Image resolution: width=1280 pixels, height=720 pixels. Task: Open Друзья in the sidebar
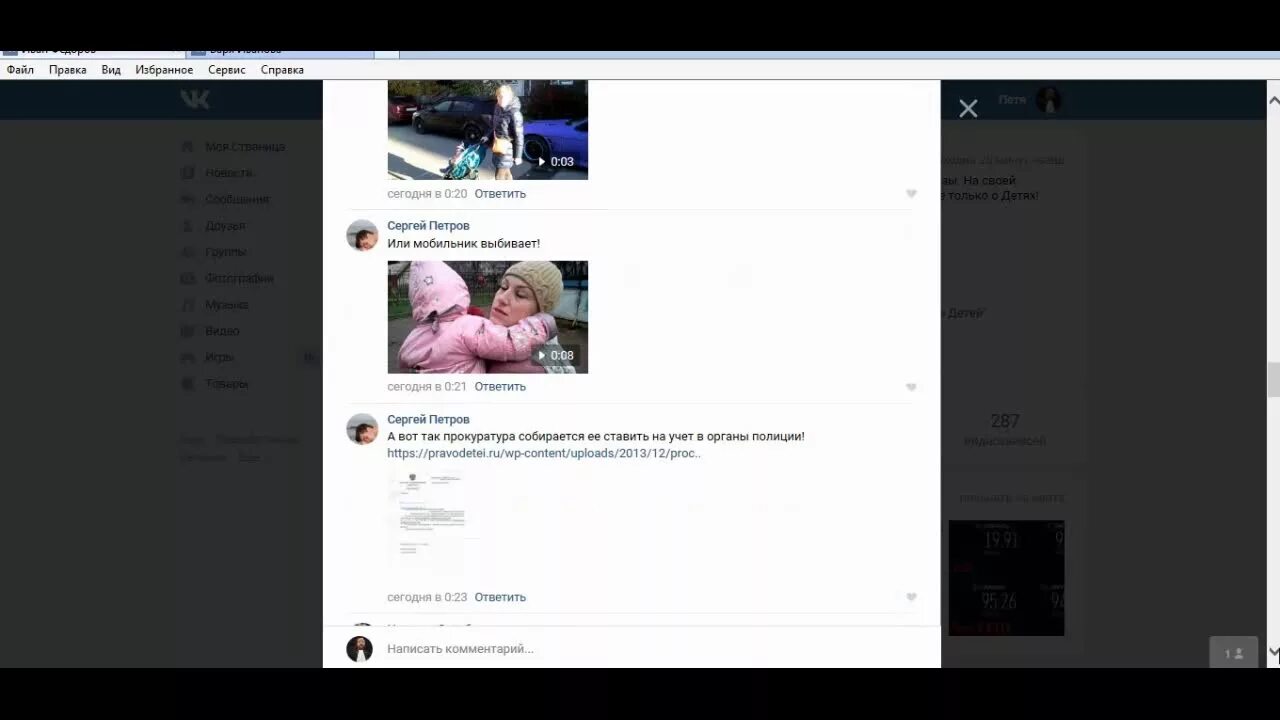click(x=225, y=226)
